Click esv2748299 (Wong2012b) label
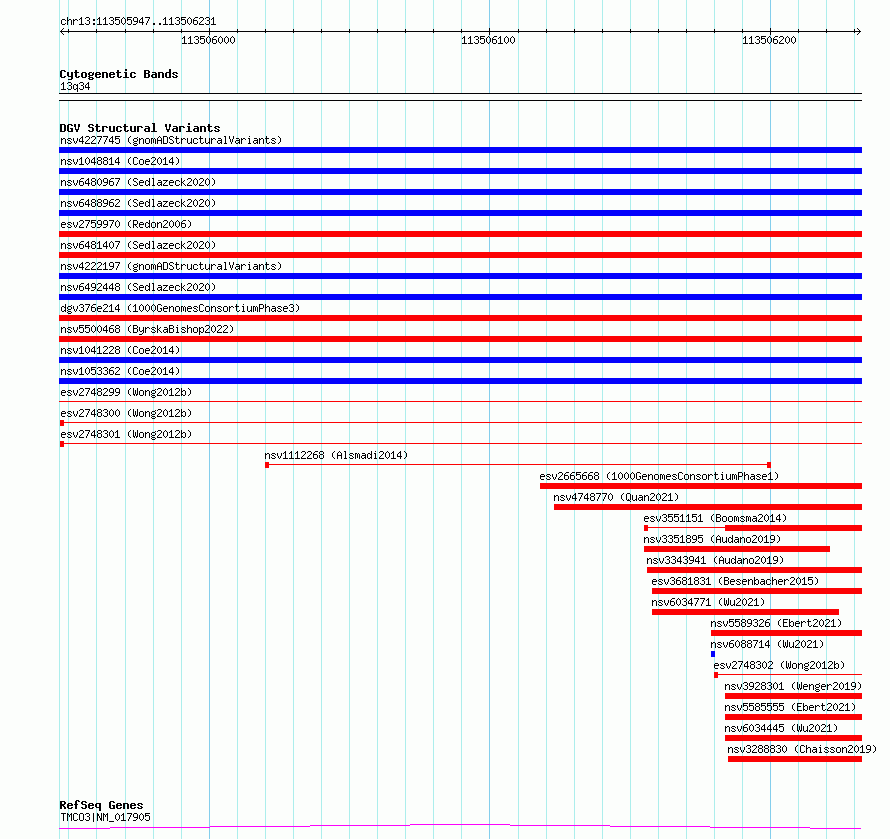This screenshot has height=839, width=890. pyautogui.click(x=126, y=392)
